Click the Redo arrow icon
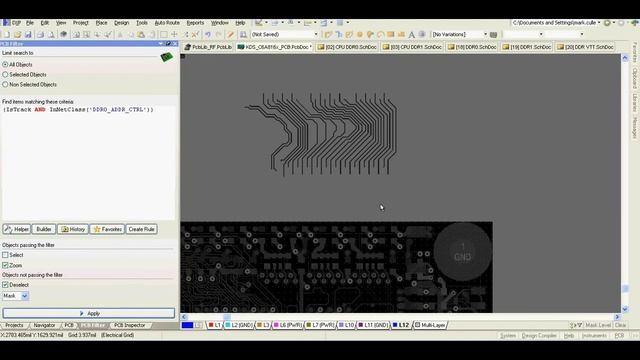Image resolution: width=640 pixels, height=360 pixels. click(x=219, y=35)
